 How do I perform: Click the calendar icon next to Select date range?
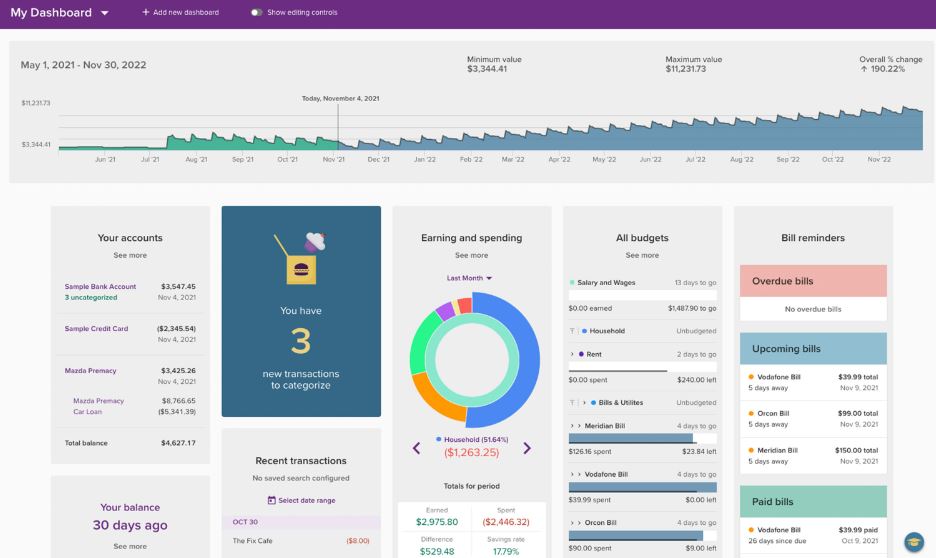click(x=272, y=500)
